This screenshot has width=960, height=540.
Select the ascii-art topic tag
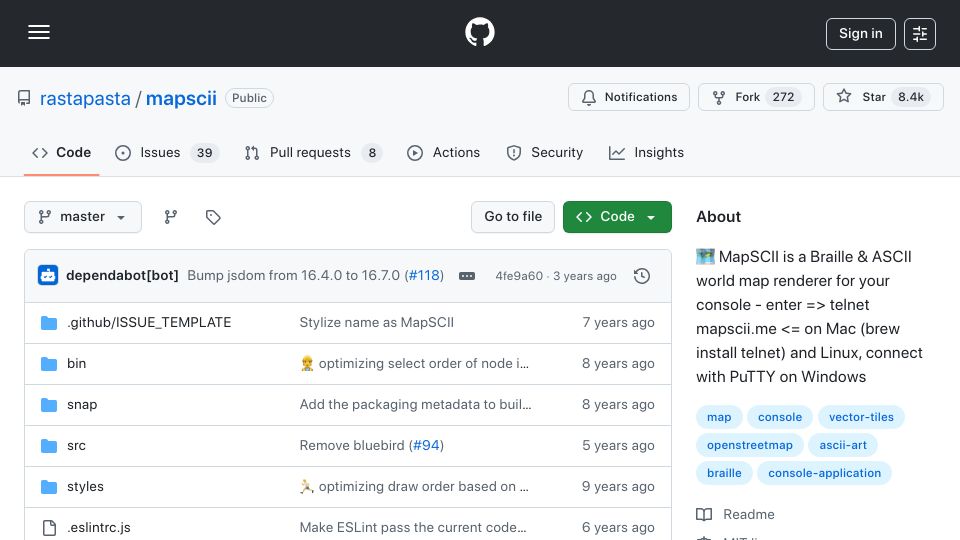coord(843,445)
